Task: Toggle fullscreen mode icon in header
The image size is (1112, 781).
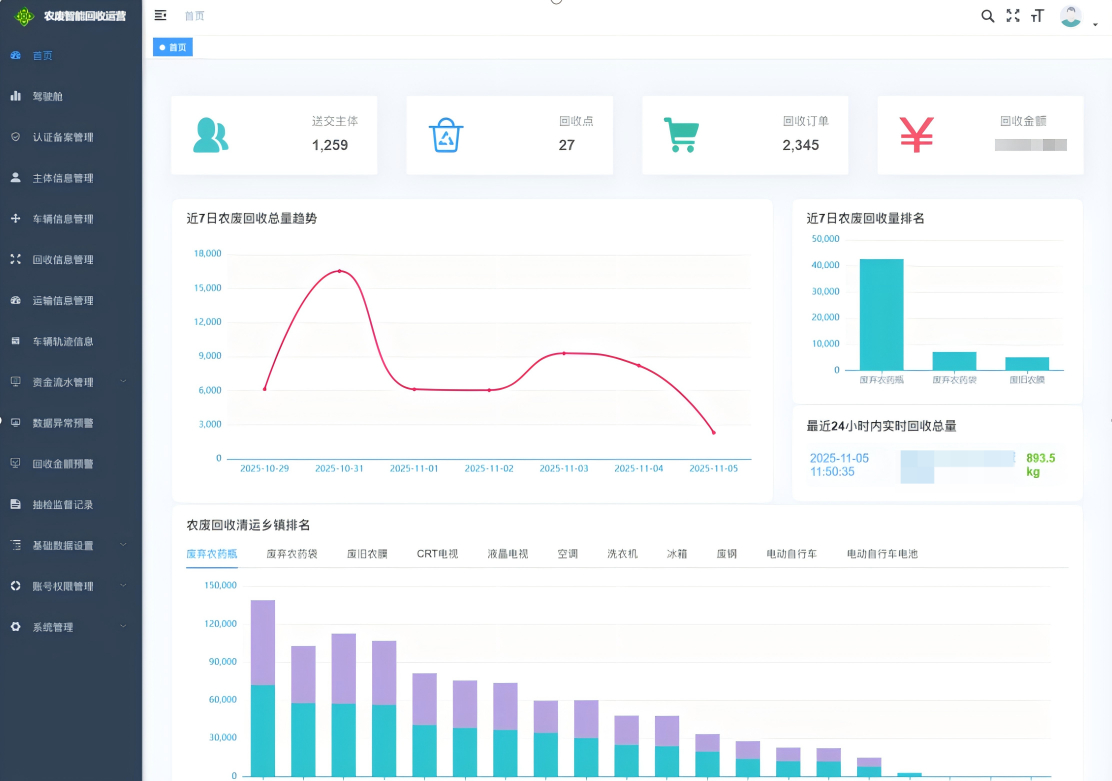Action: (x=1013, y=15)
